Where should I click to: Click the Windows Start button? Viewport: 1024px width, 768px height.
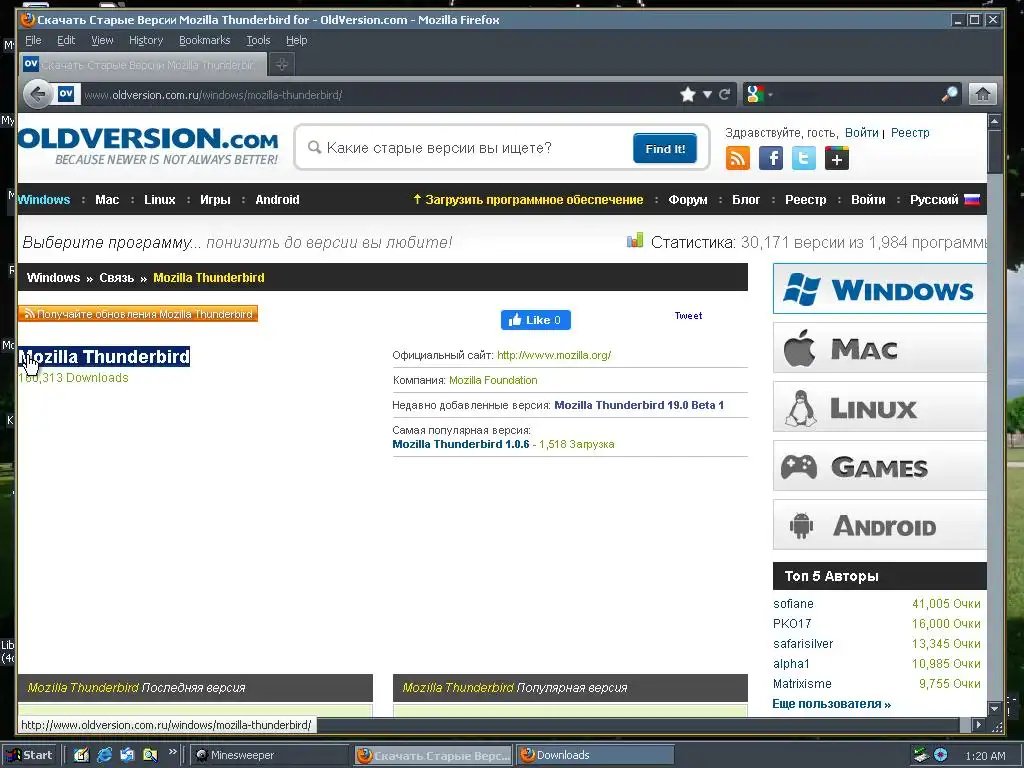(29, 755)
